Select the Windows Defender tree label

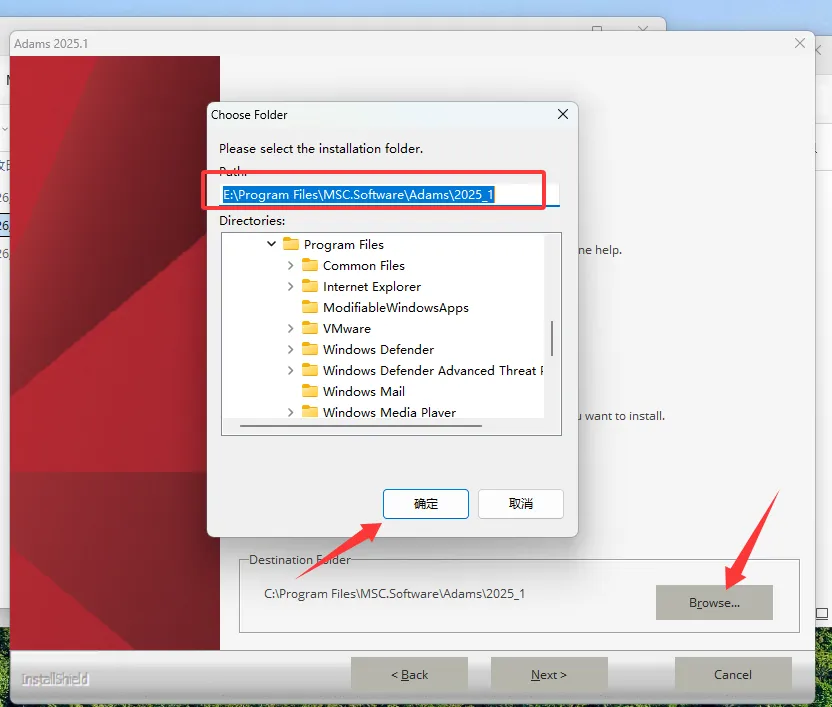(x=378, y=349)
